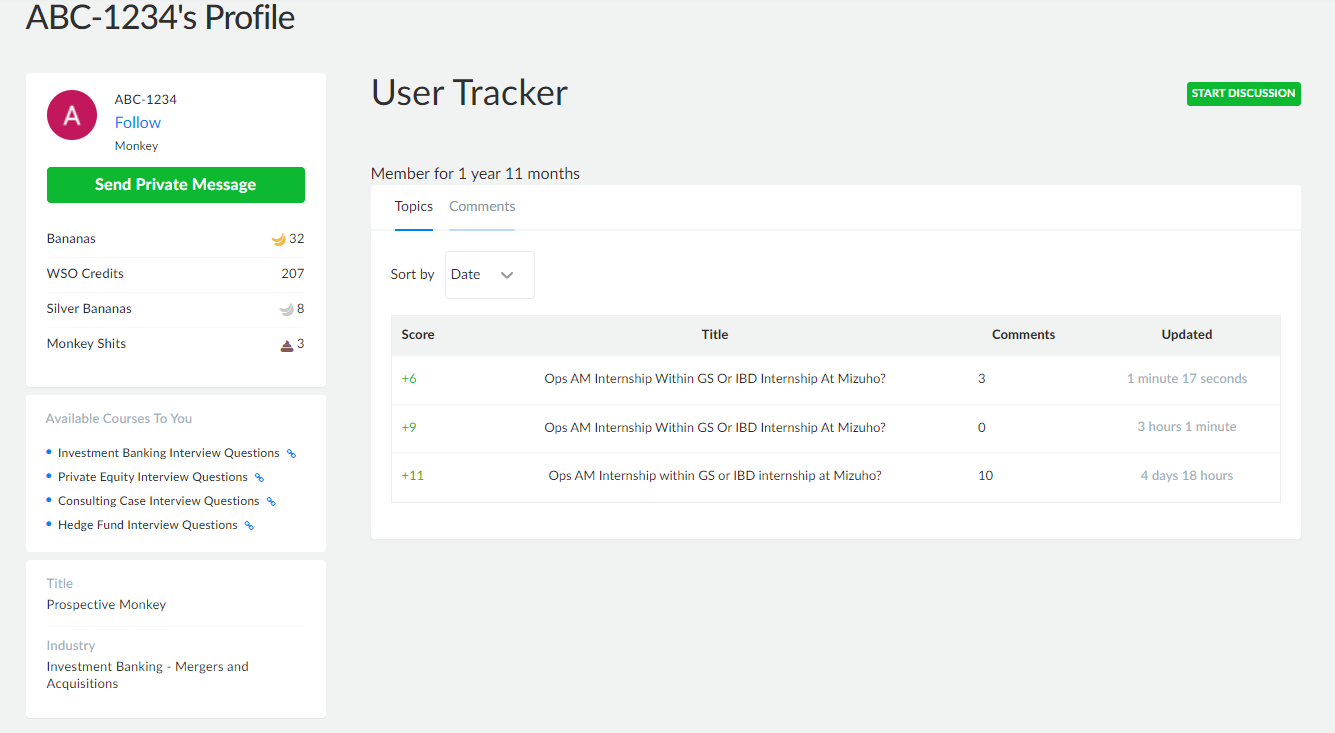Open Private Equity Interview Questions course

(x=153, y=477)
